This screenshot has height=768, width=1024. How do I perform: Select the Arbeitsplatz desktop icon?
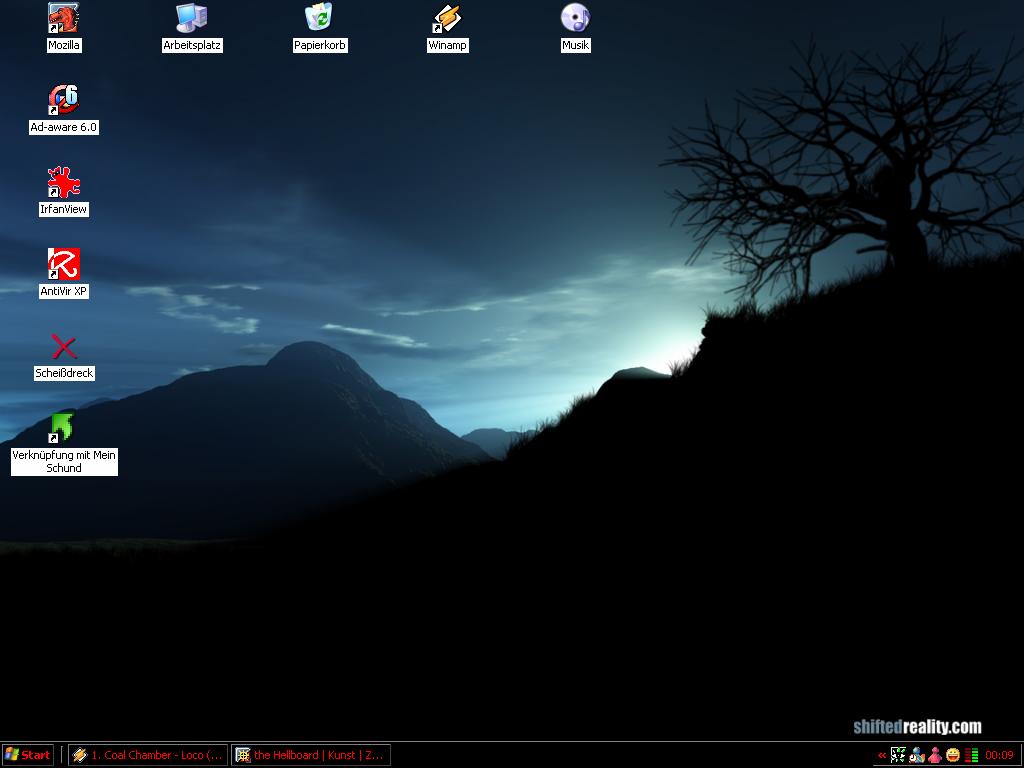(191, 19)
